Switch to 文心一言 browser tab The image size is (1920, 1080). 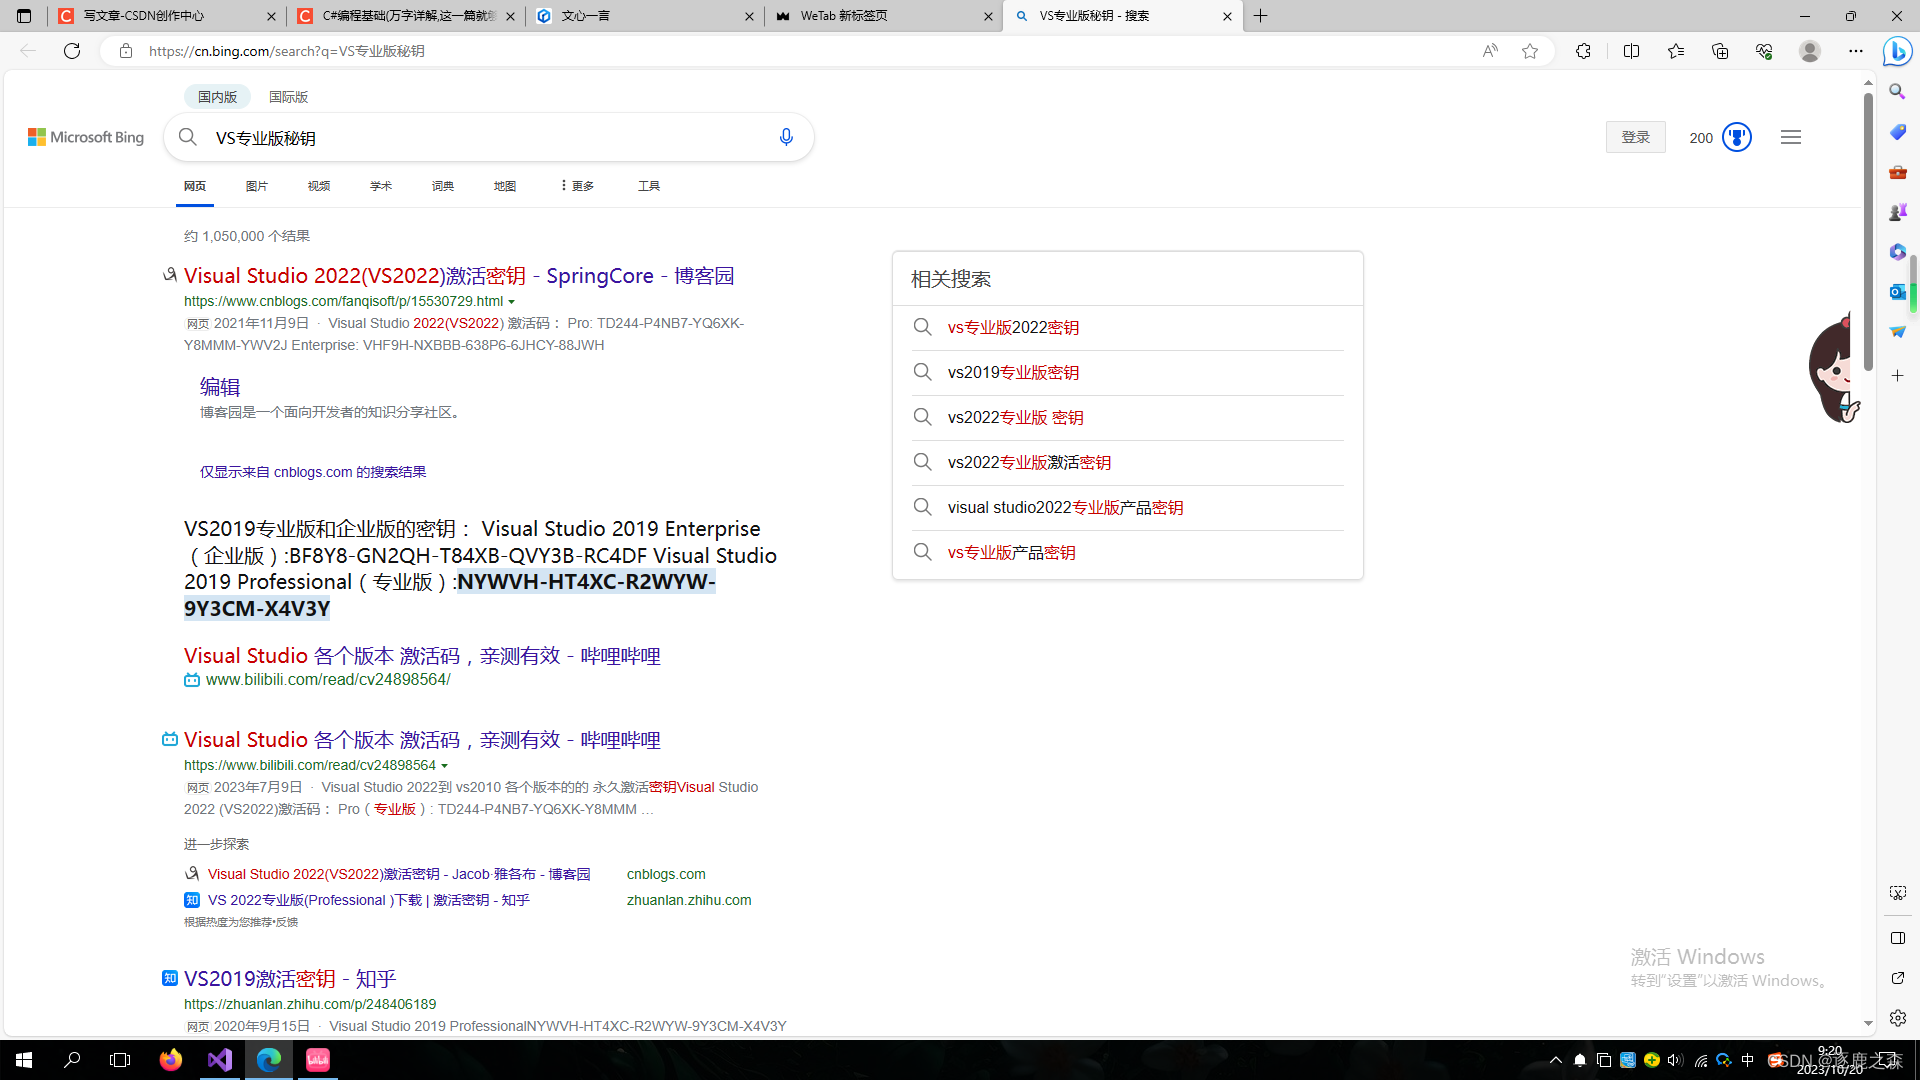click(x=644, y=16)
